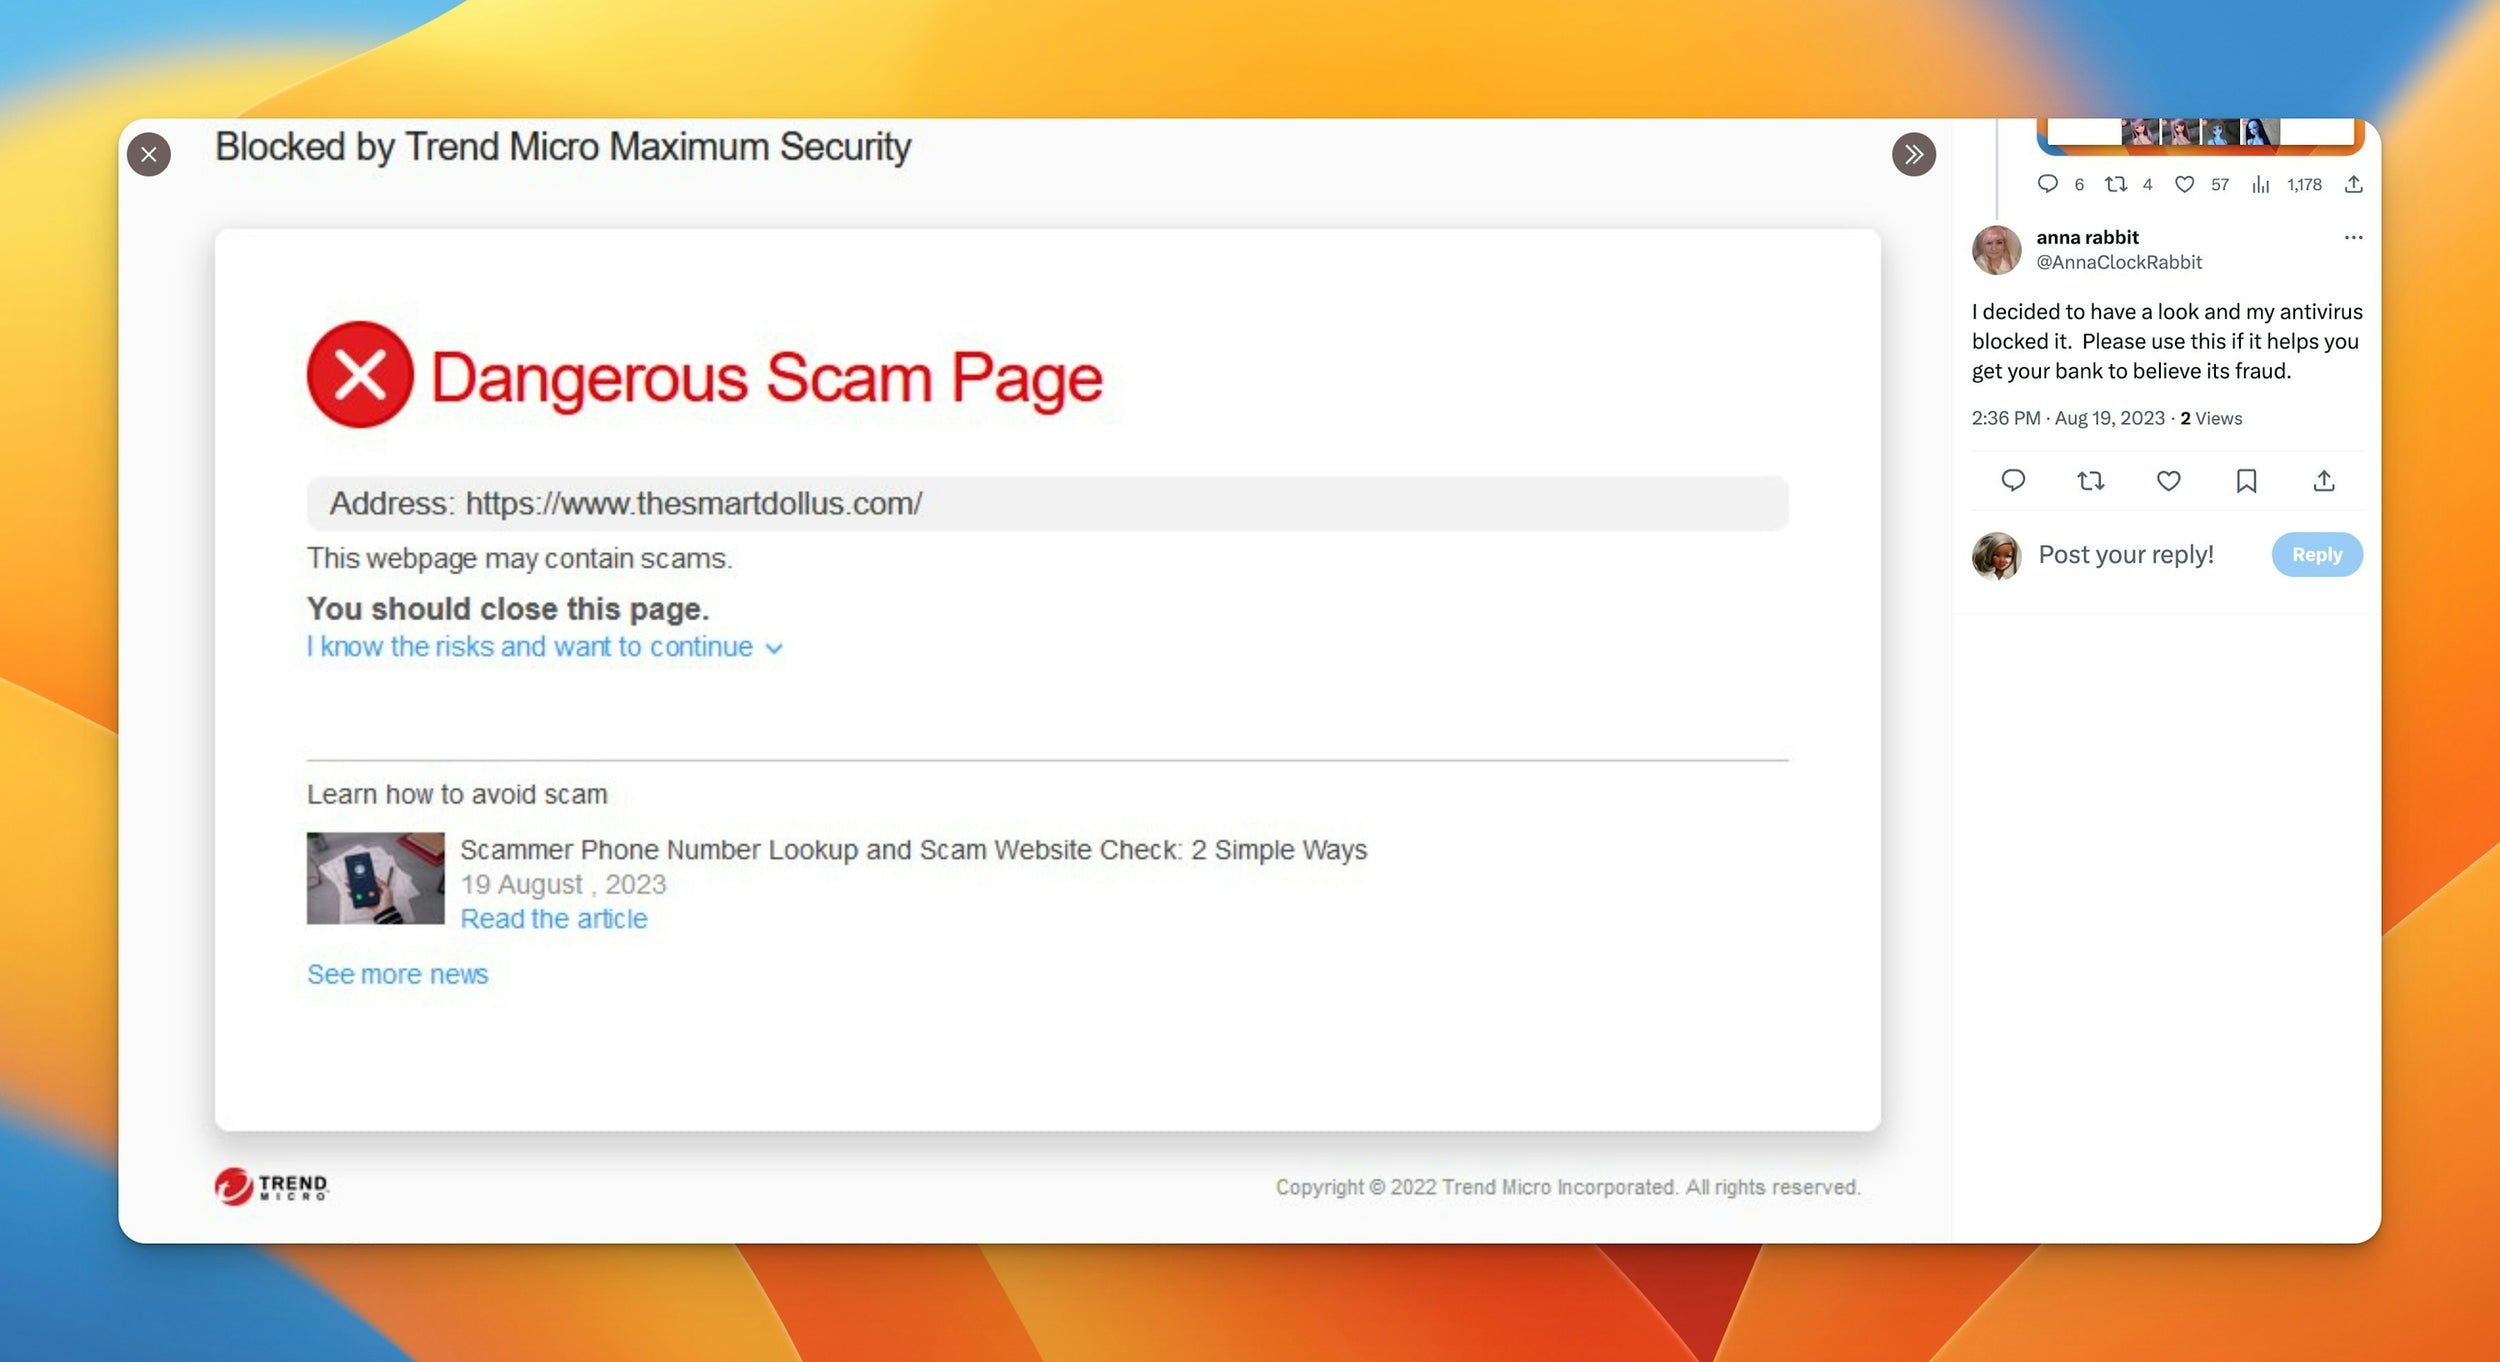Like the parent post with 57 likes
Screen dimensions: 2500x1362
point(2185,184)
